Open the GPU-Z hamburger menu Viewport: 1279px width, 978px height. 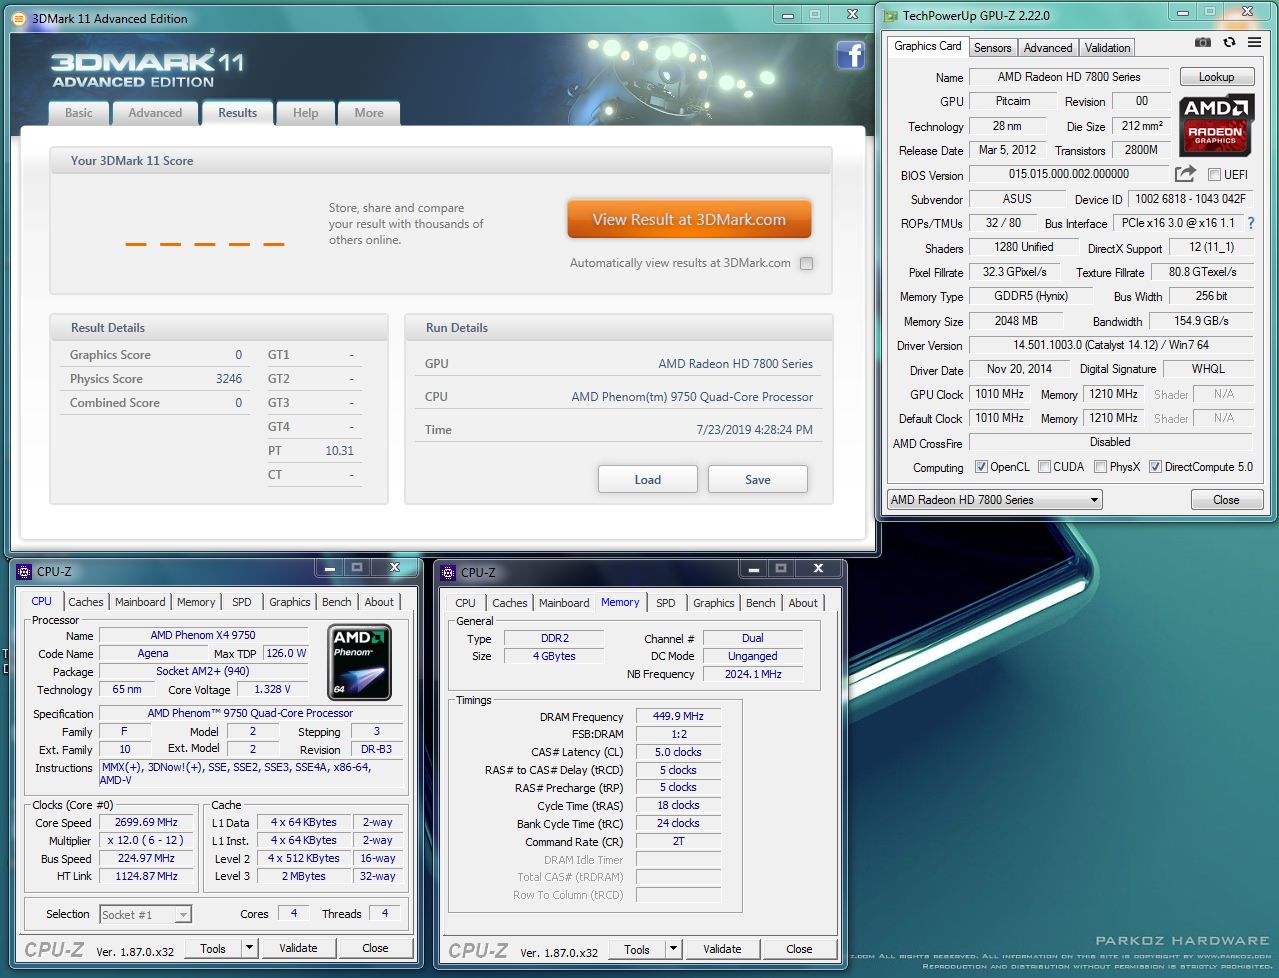(1255, 42)
